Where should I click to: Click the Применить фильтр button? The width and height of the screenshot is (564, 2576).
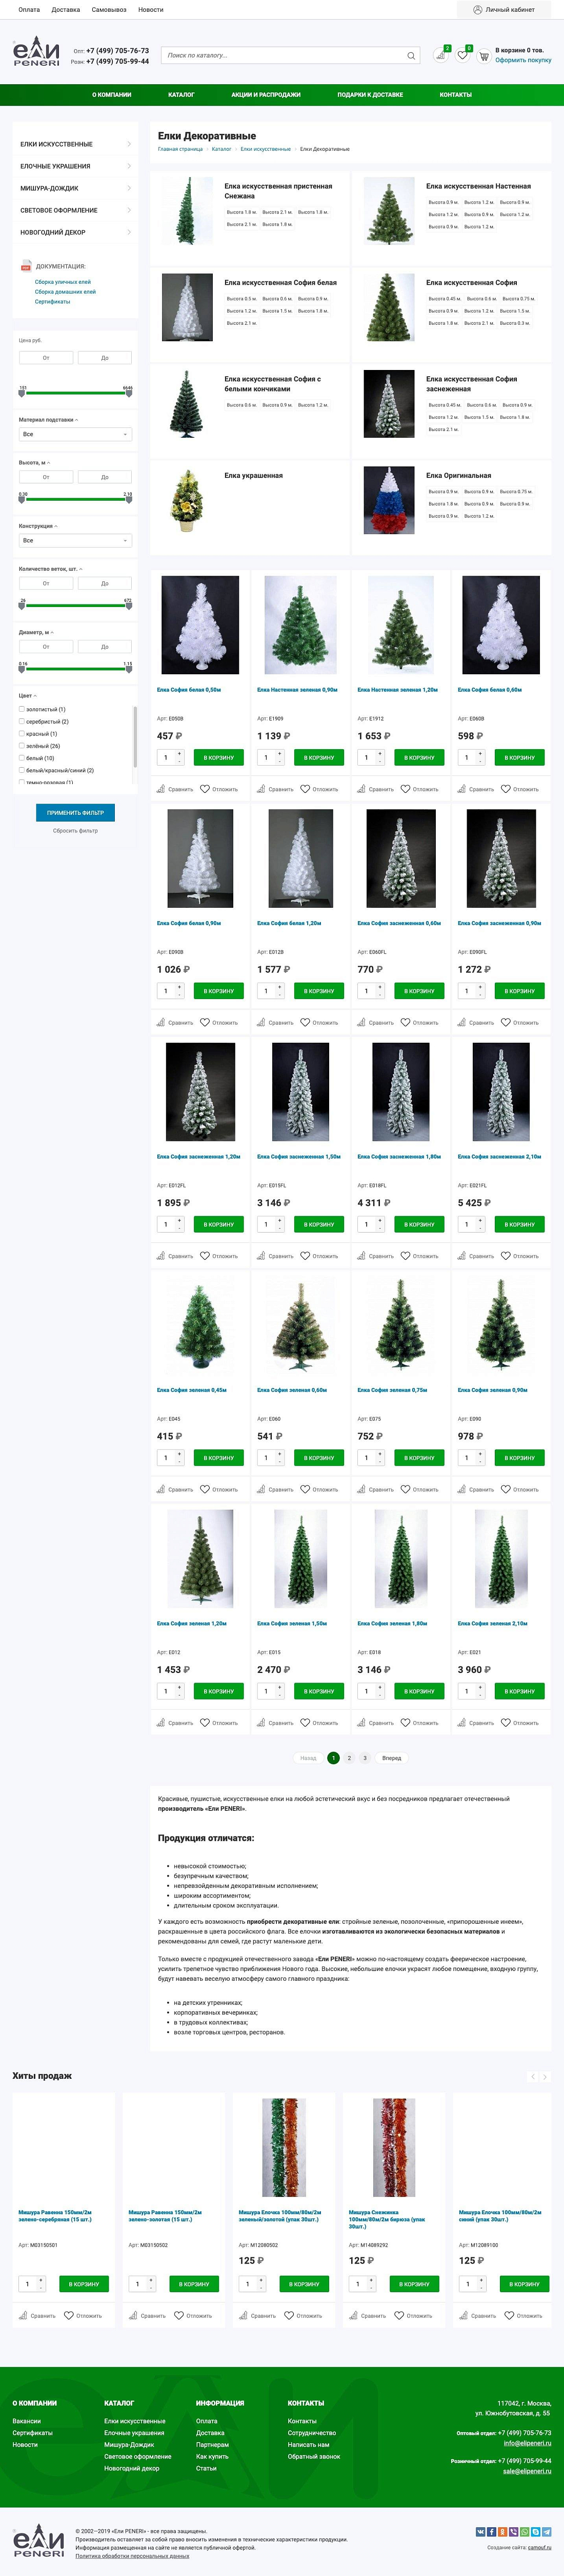point(75,812)
